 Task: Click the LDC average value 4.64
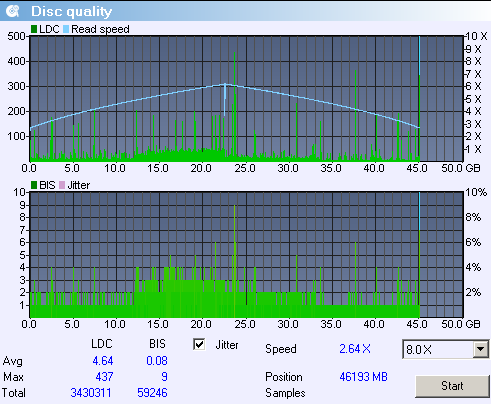click(103, 361)
